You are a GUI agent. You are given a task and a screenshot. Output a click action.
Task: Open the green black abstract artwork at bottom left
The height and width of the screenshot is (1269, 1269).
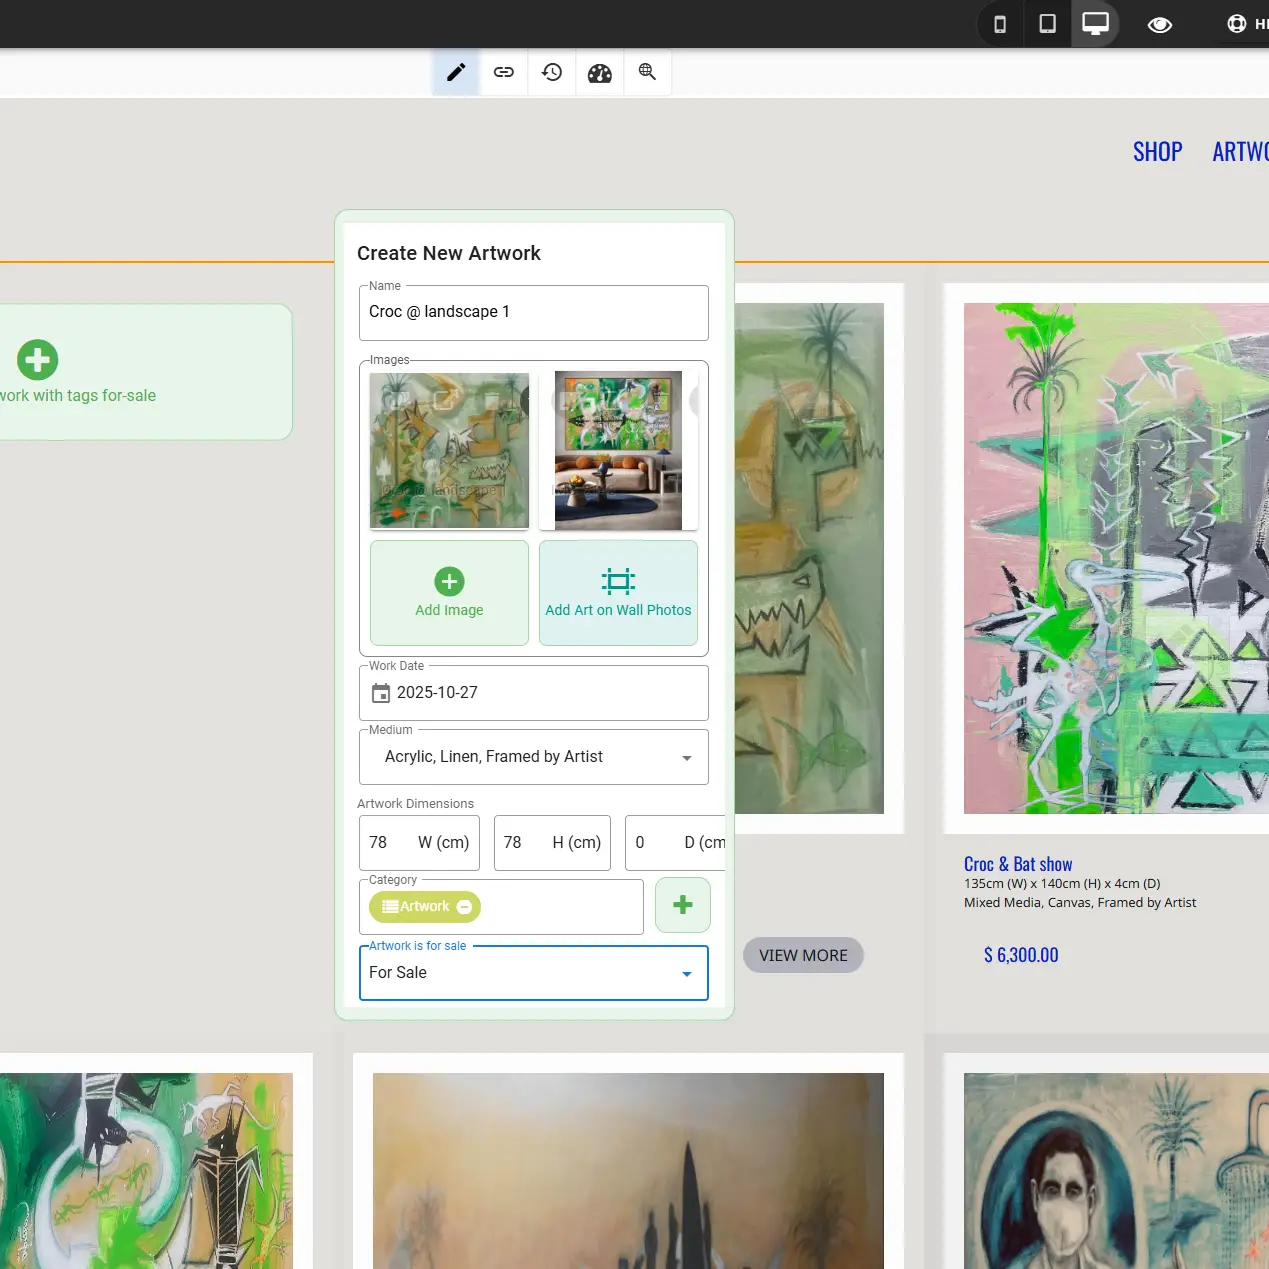click(146, 1171)
